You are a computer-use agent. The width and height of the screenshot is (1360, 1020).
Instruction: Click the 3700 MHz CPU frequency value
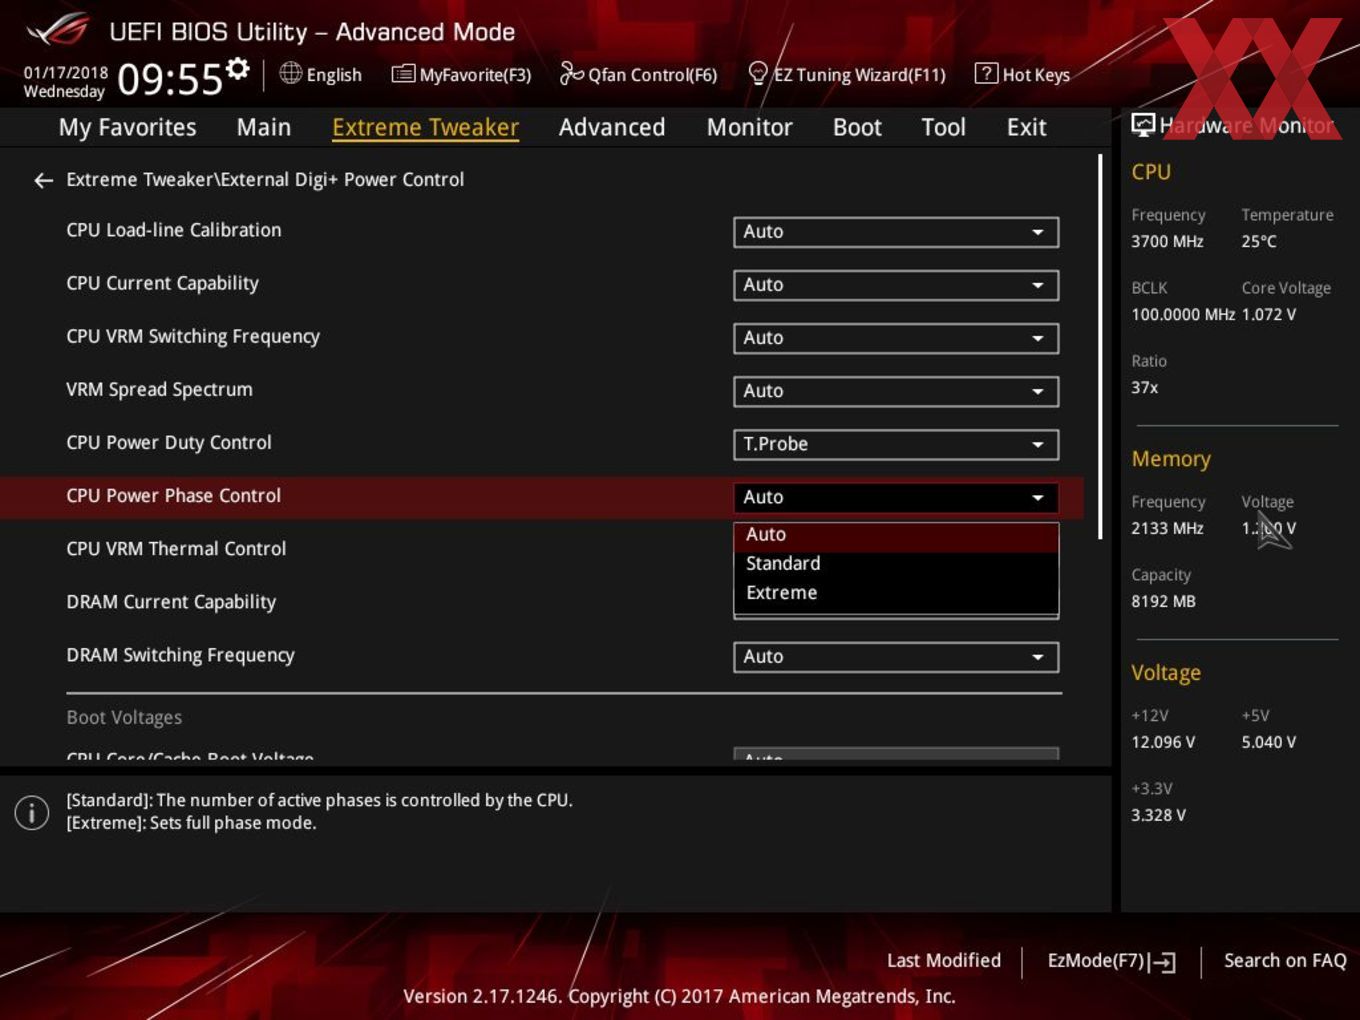point(1167,241)
